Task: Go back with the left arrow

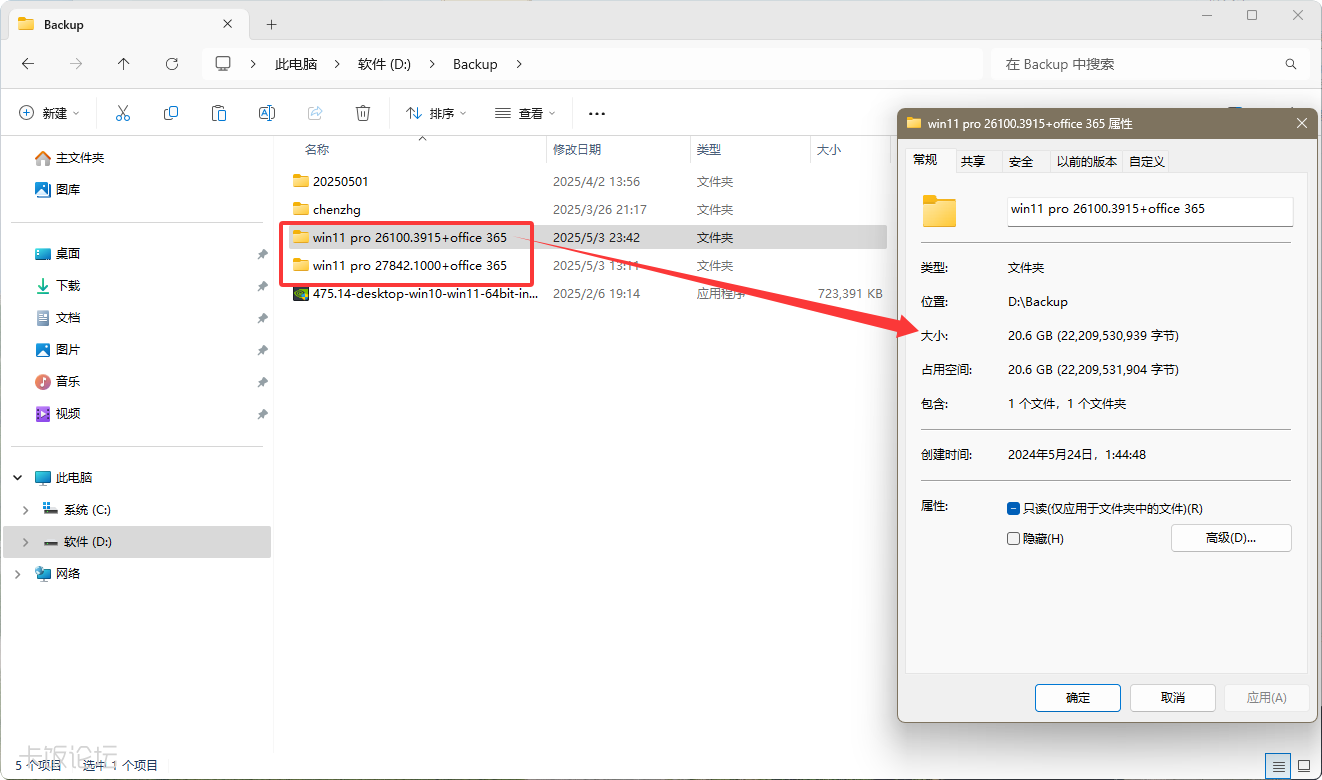Action: point(28,64)
